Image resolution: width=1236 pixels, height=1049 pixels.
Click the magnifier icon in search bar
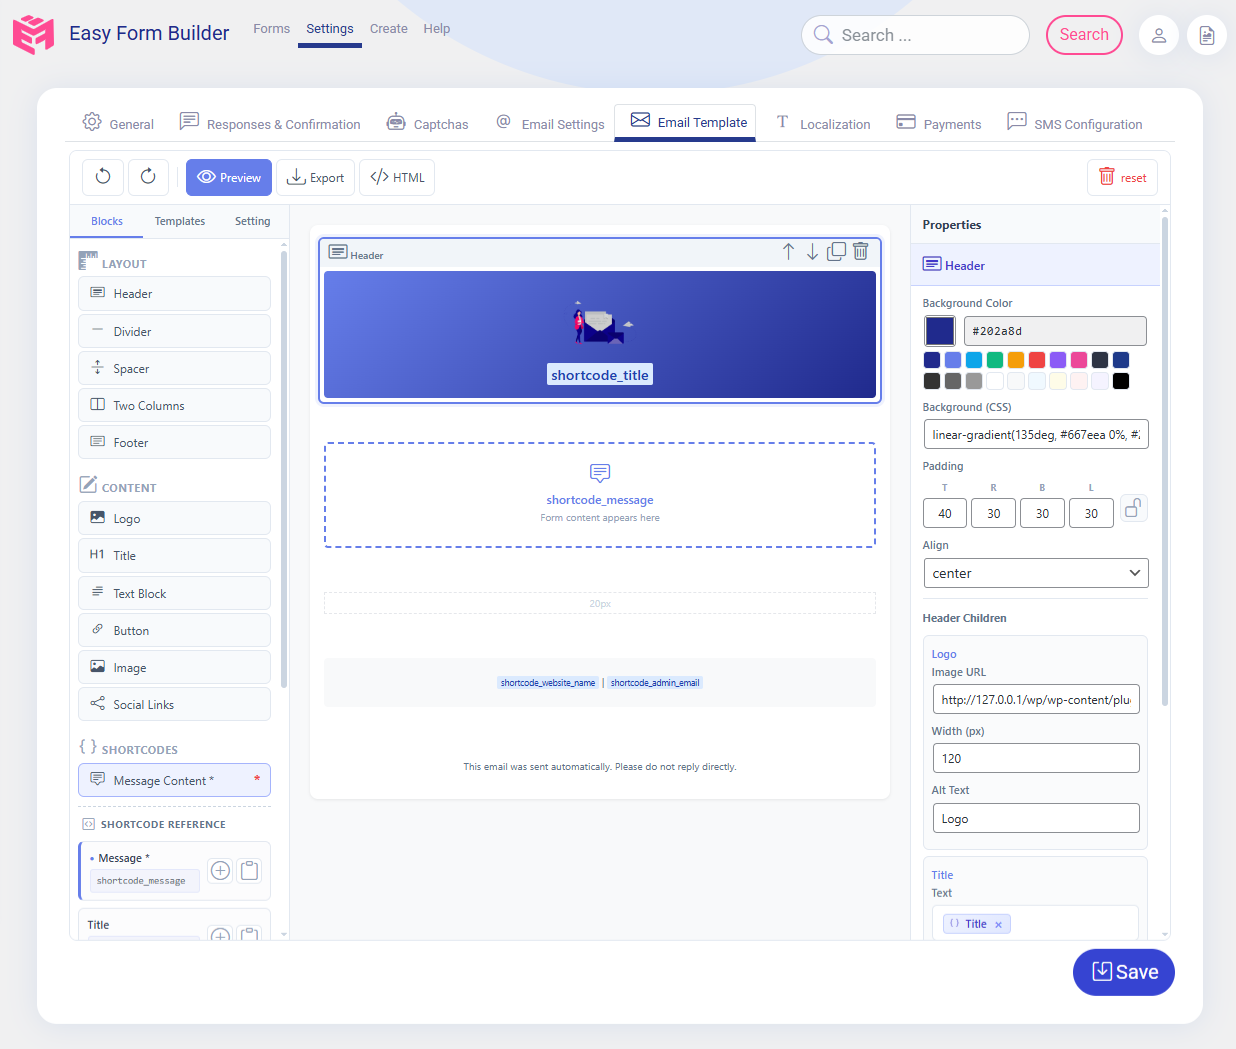tap(822, 34)
